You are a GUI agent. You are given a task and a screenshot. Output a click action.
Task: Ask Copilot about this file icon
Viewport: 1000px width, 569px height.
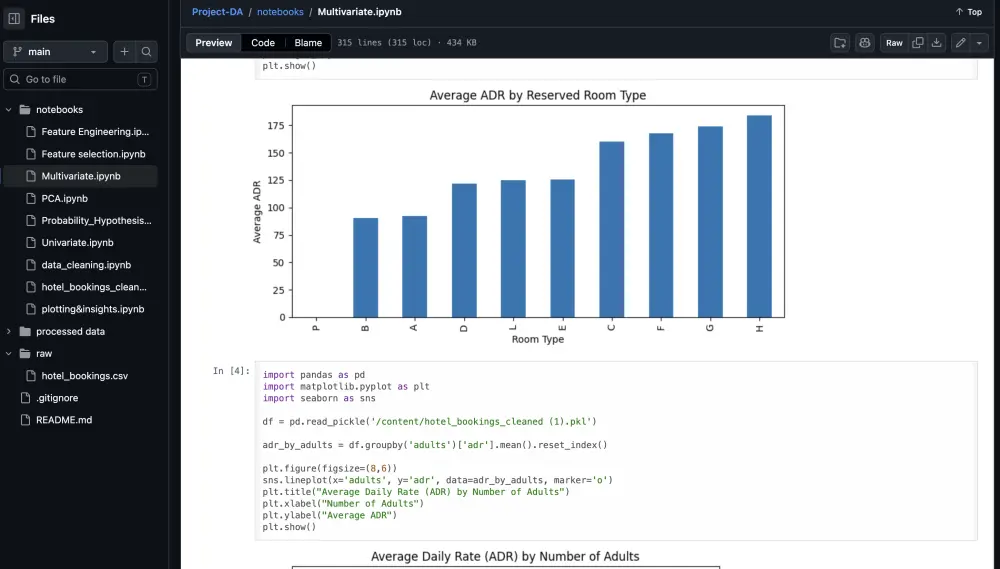point(865,43)
